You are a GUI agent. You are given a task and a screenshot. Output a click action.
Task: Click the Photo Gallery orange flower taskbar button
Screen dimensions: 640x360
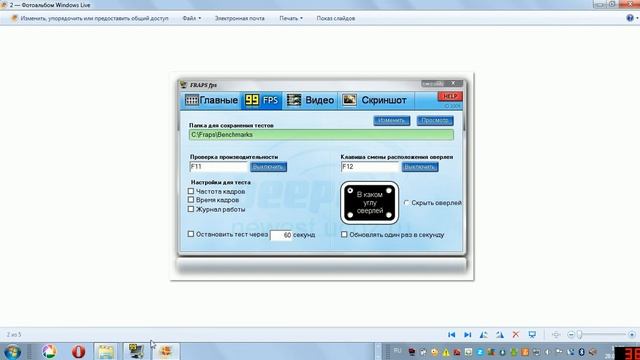tap(165, 351)
